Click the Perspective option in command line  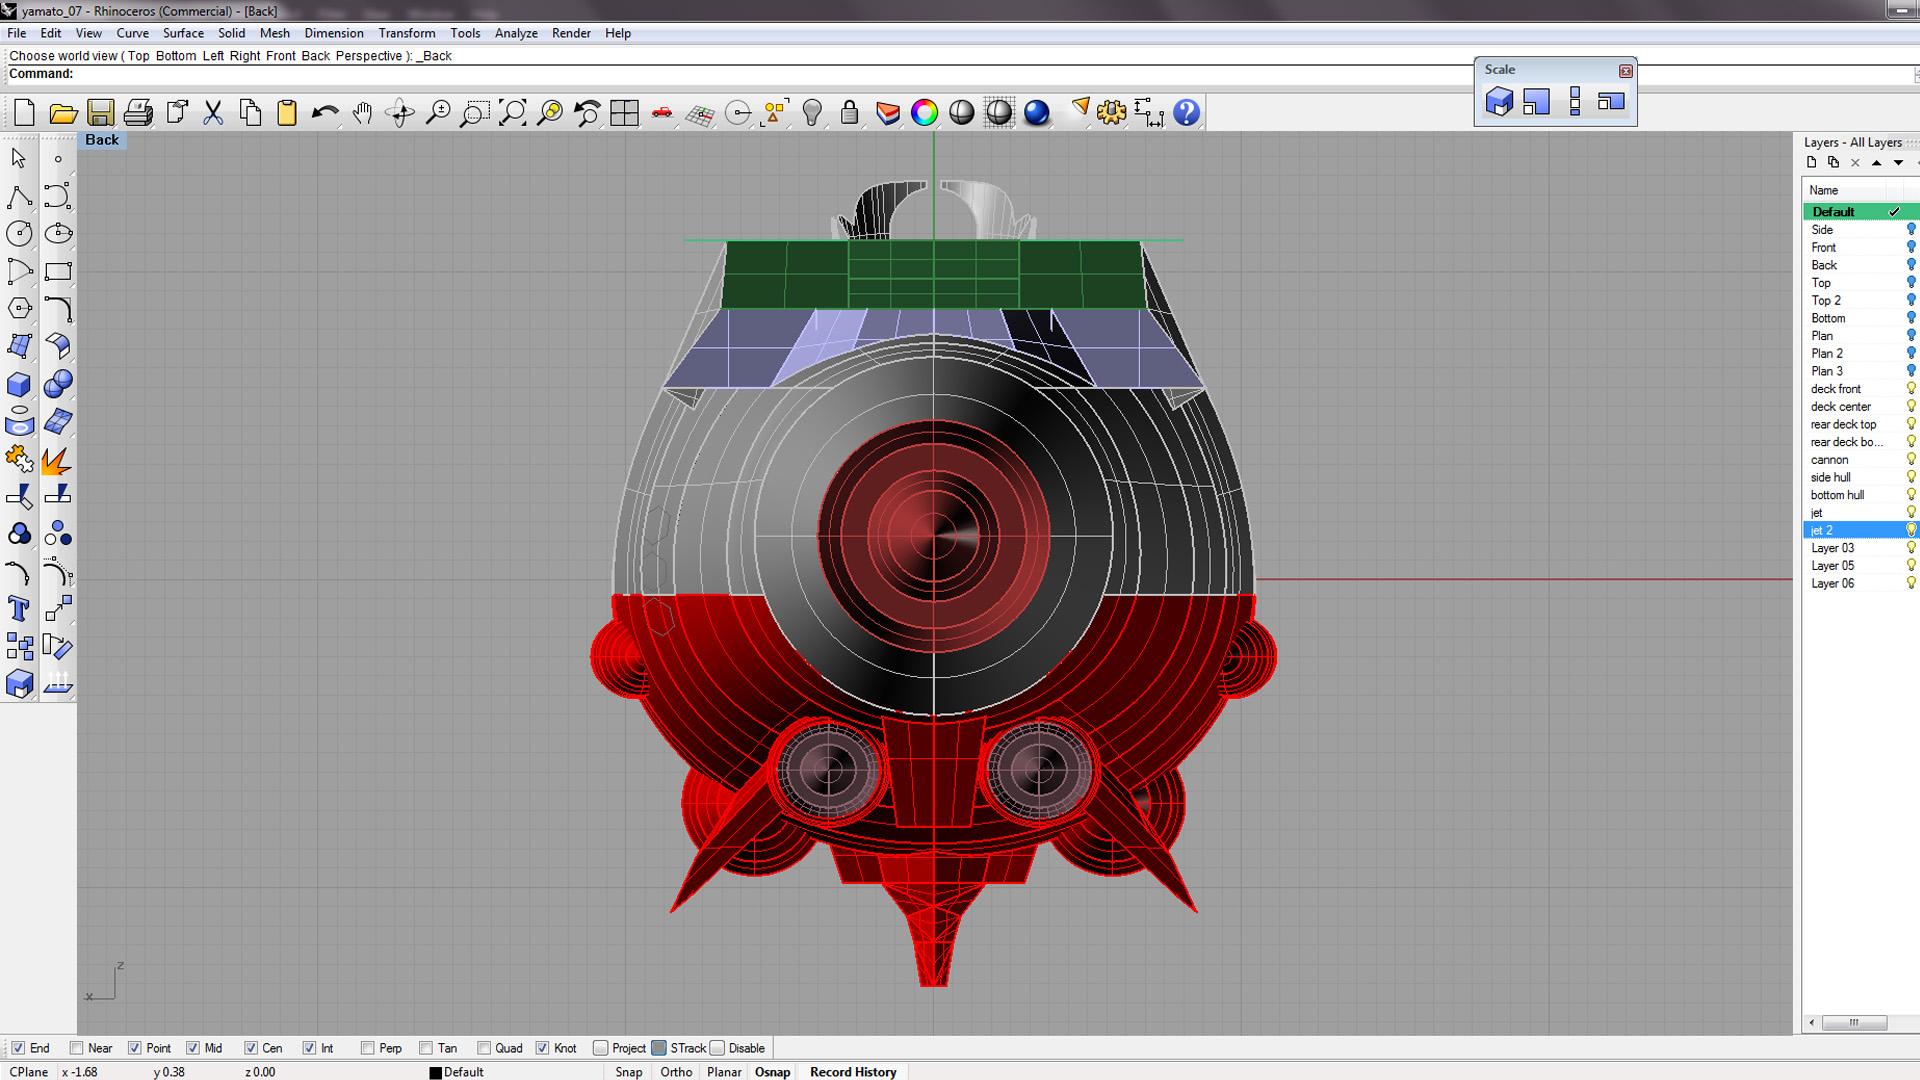[369, 56]
